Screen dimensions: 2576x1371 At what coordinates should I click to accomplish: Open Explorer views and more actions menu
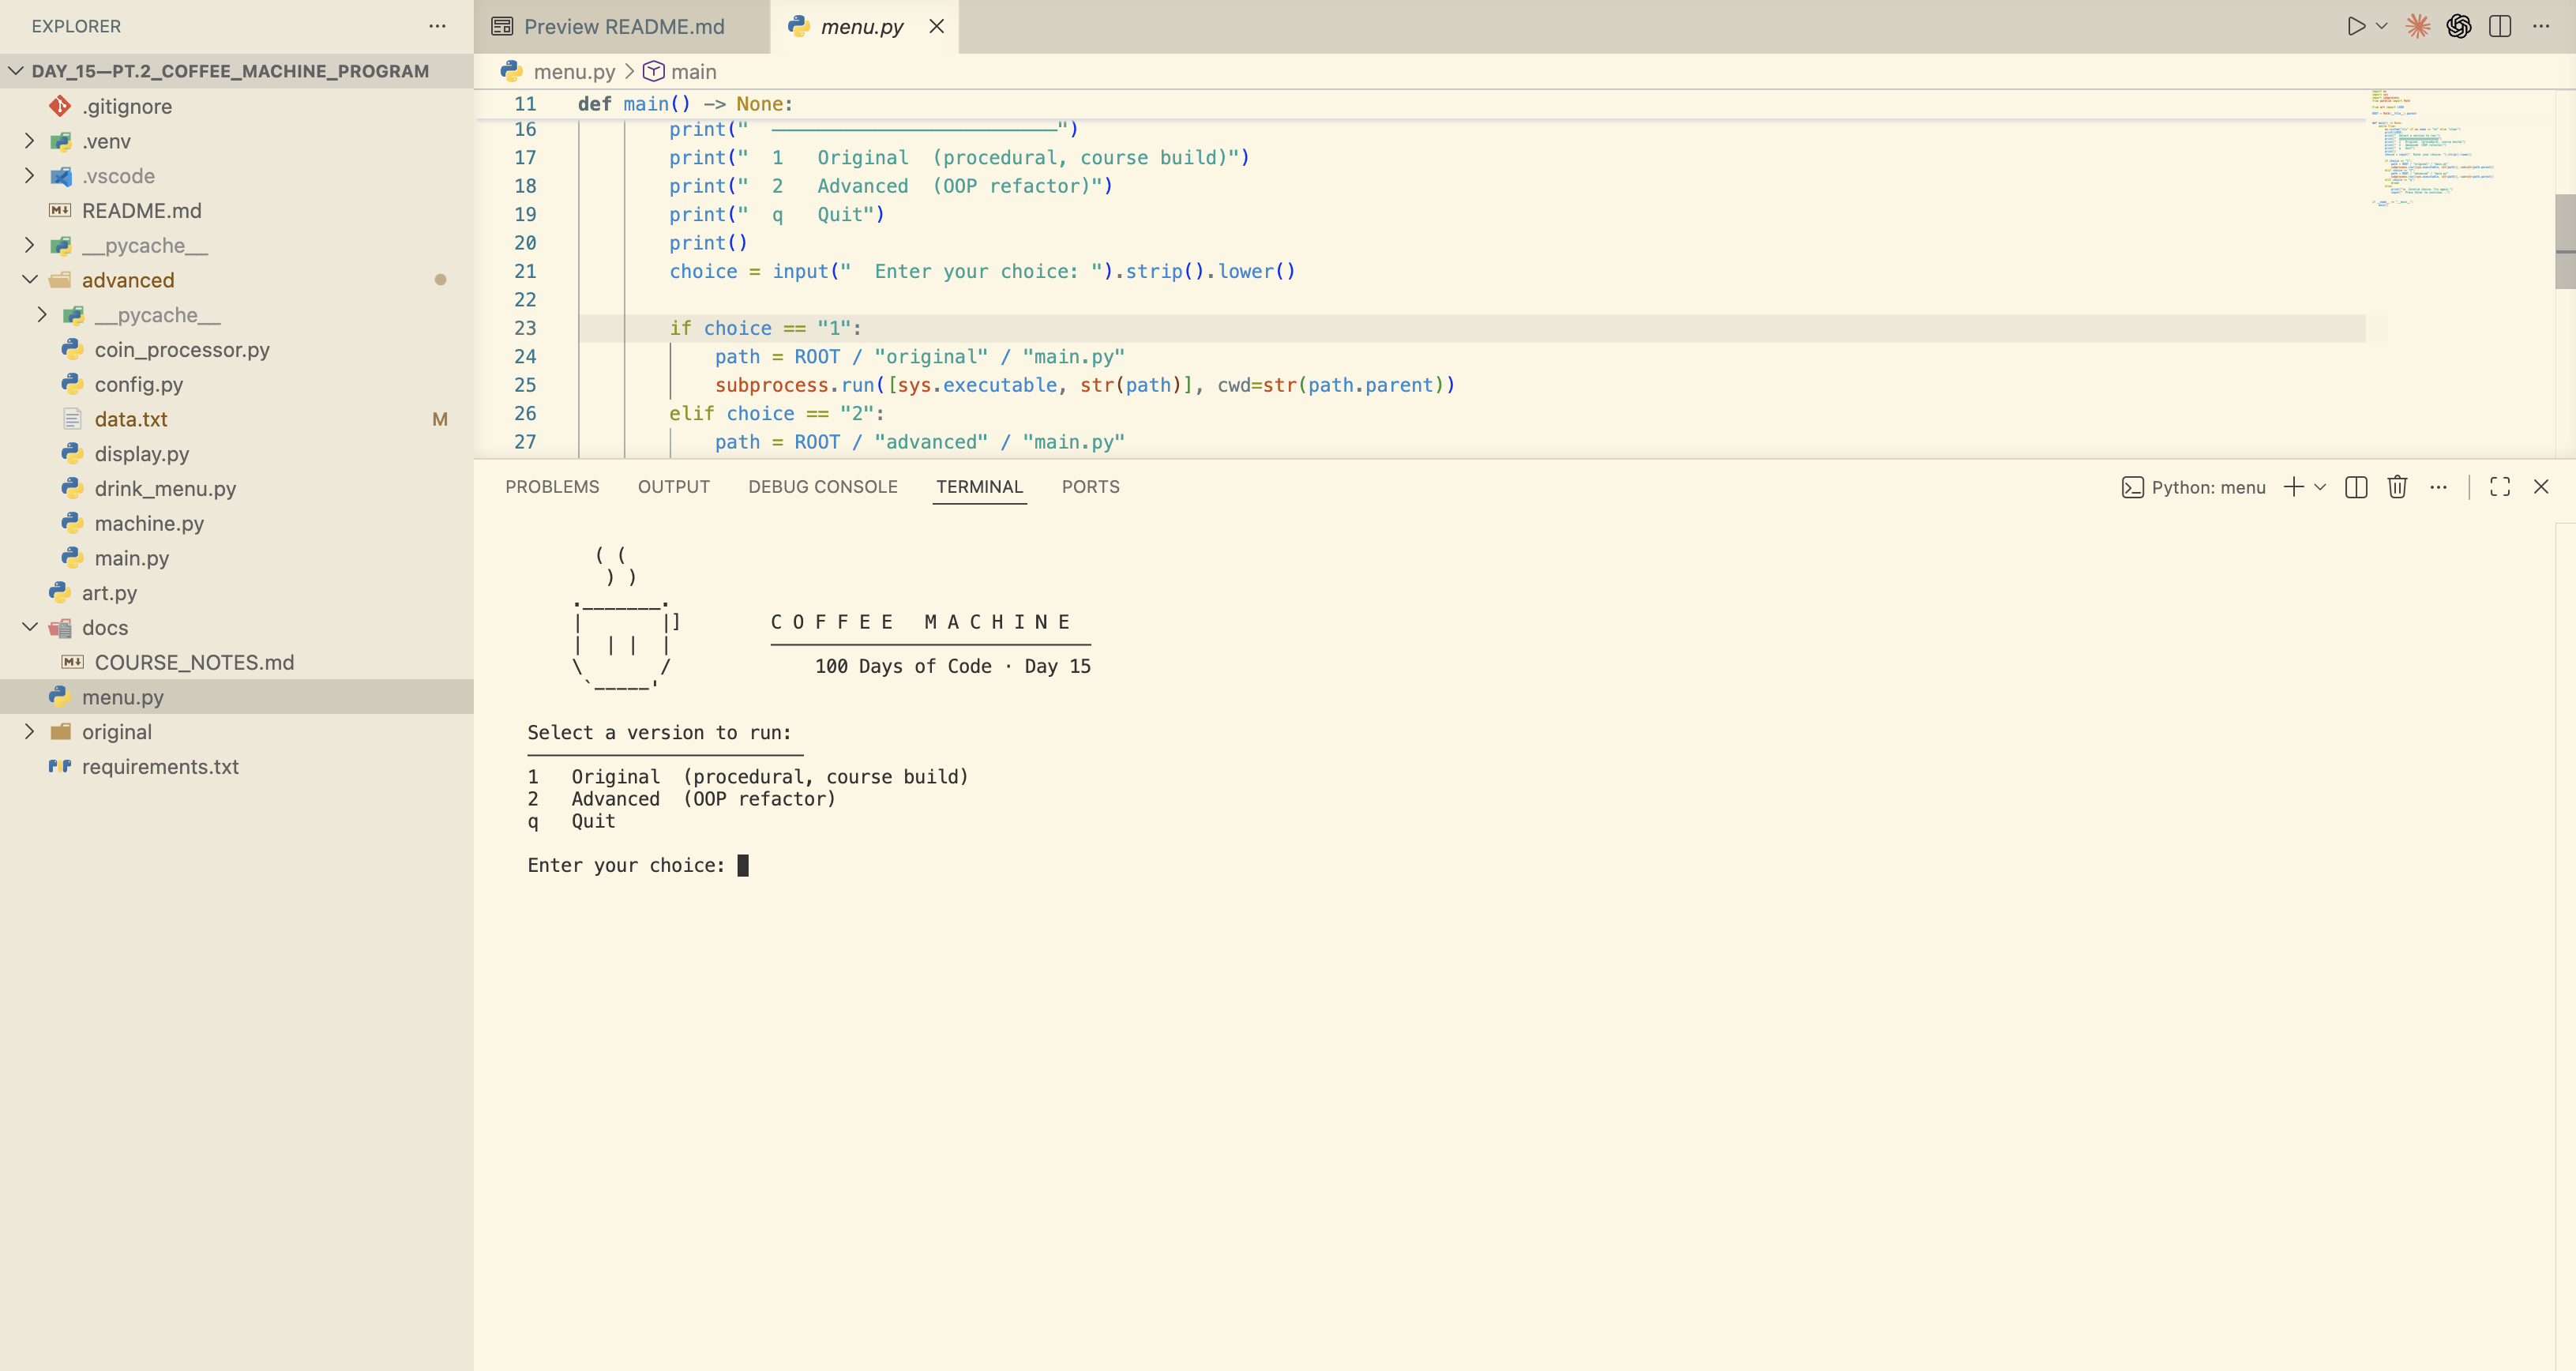(437, 26)
